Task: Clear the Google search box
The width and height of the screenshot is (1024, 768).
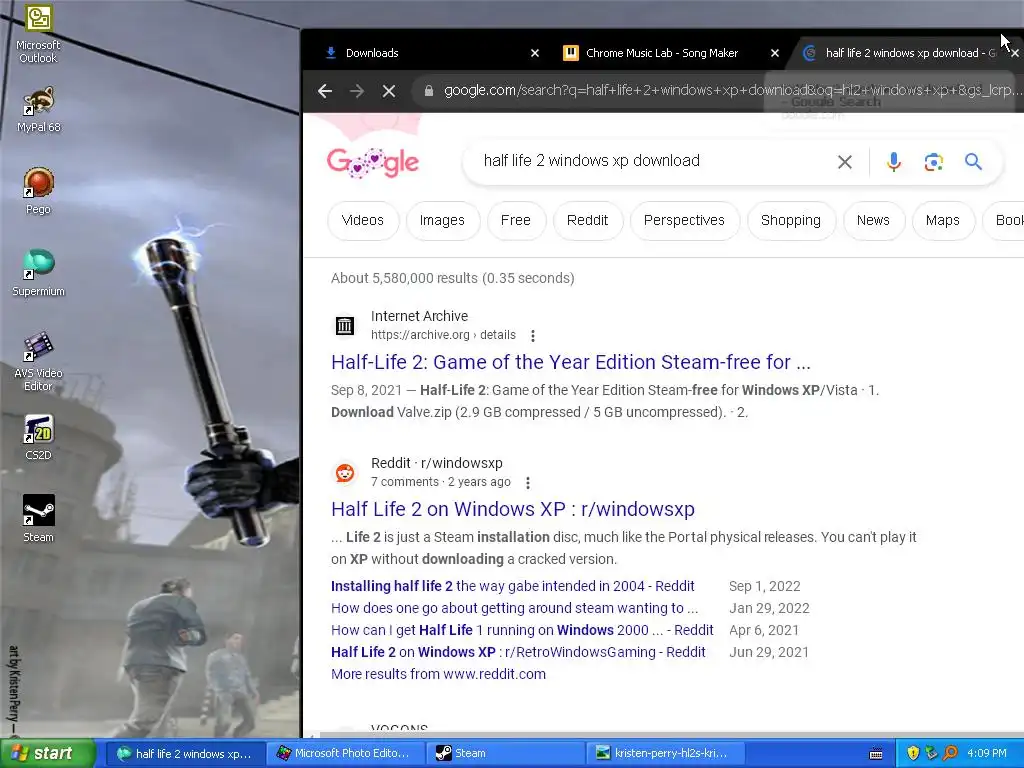Action: 844,161
